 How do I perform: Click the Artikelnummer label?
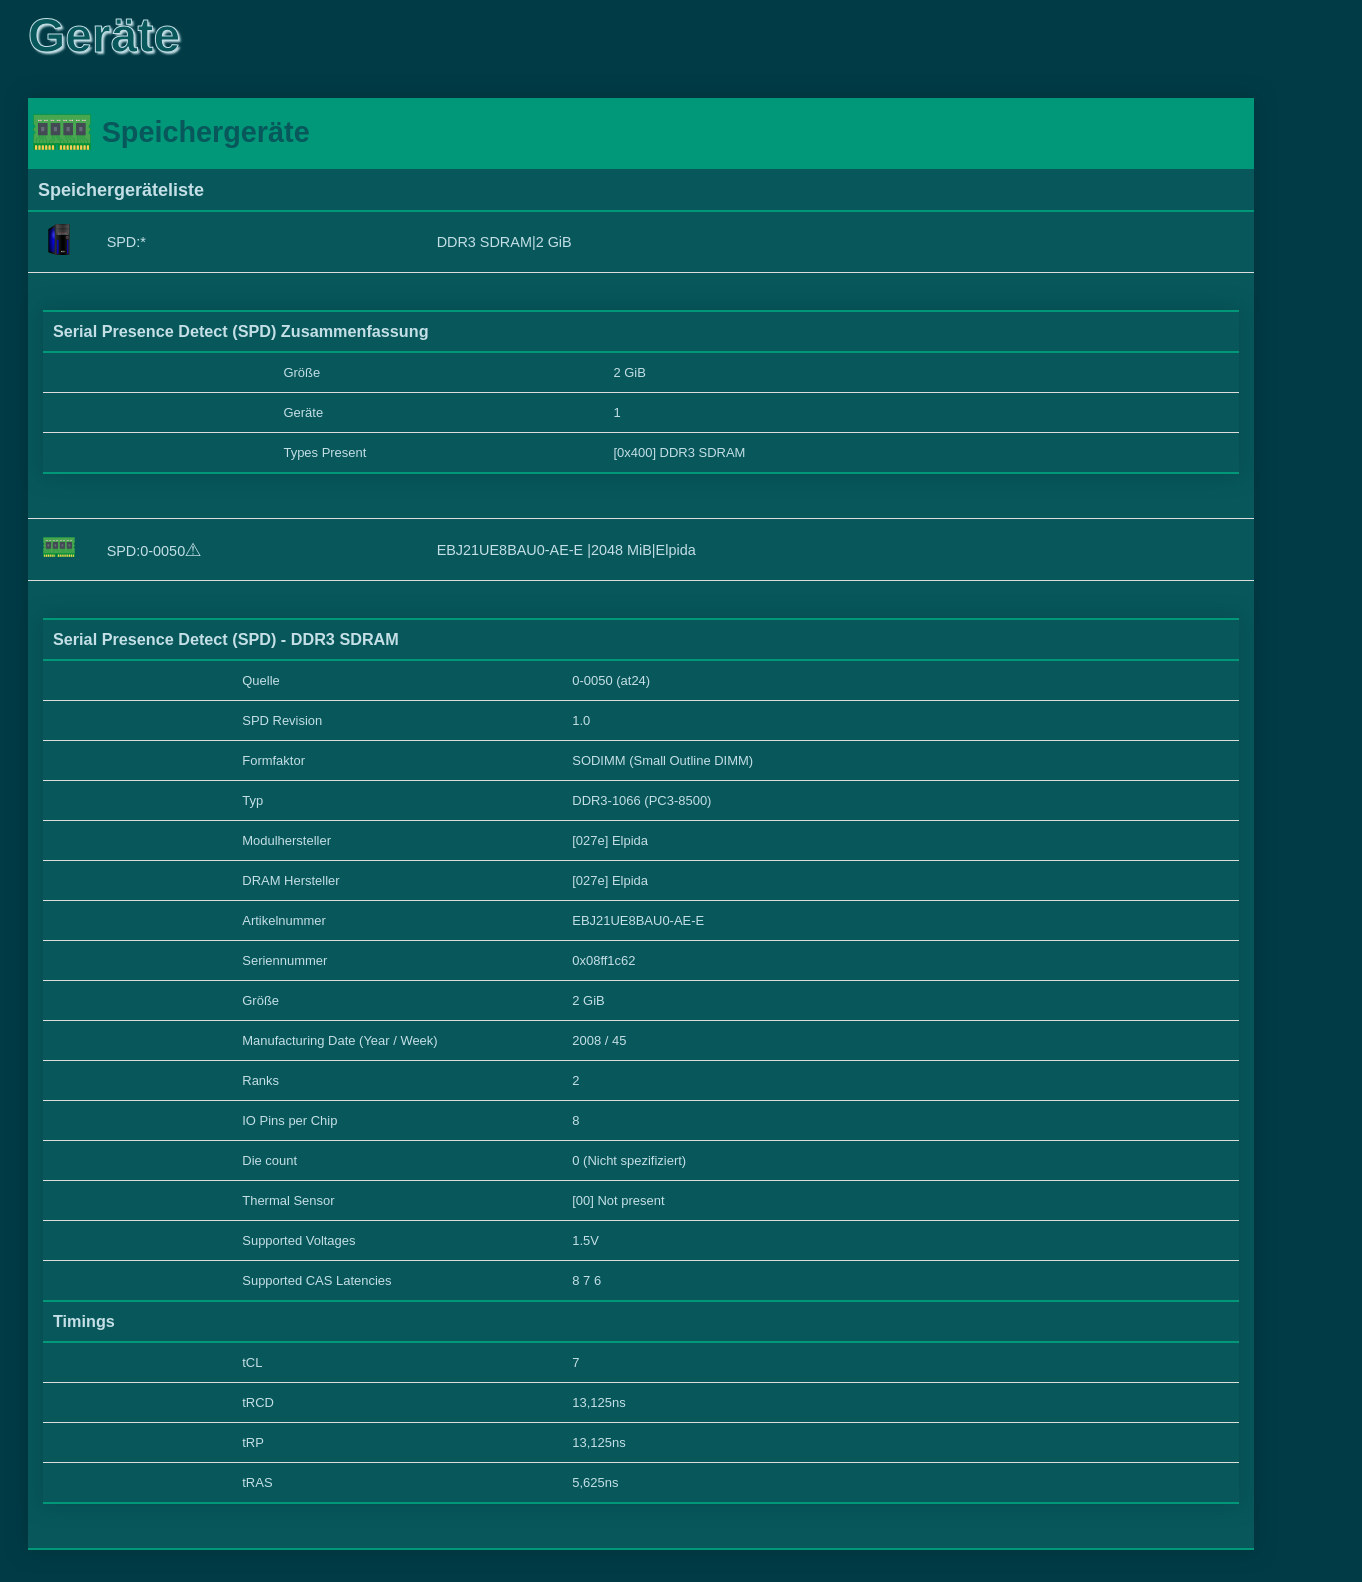pyautogui.click(x=284, y=921)
